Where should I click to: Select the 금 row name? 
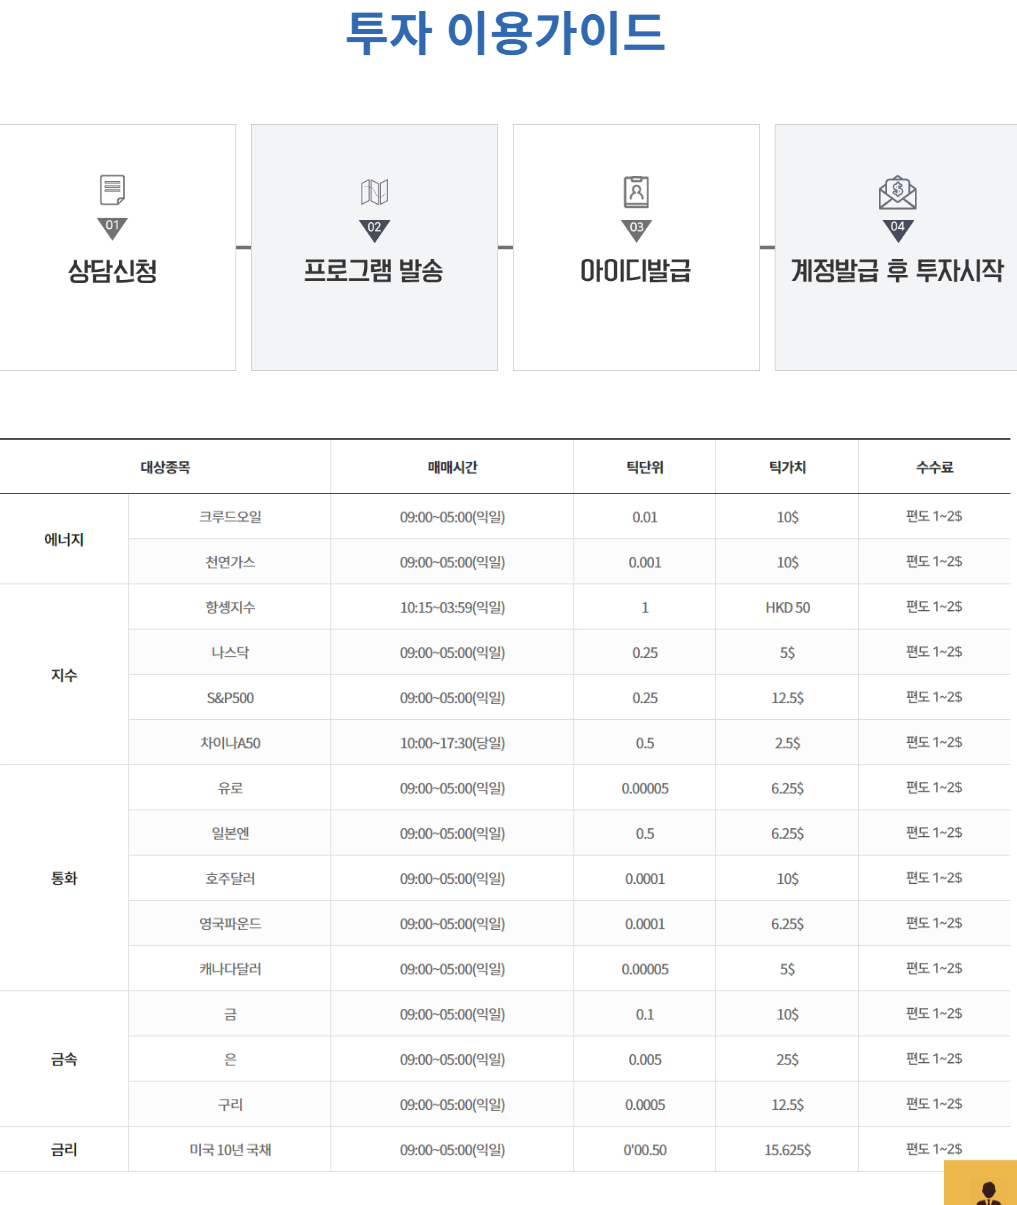pyautogui.click(x=230, y=1014)
